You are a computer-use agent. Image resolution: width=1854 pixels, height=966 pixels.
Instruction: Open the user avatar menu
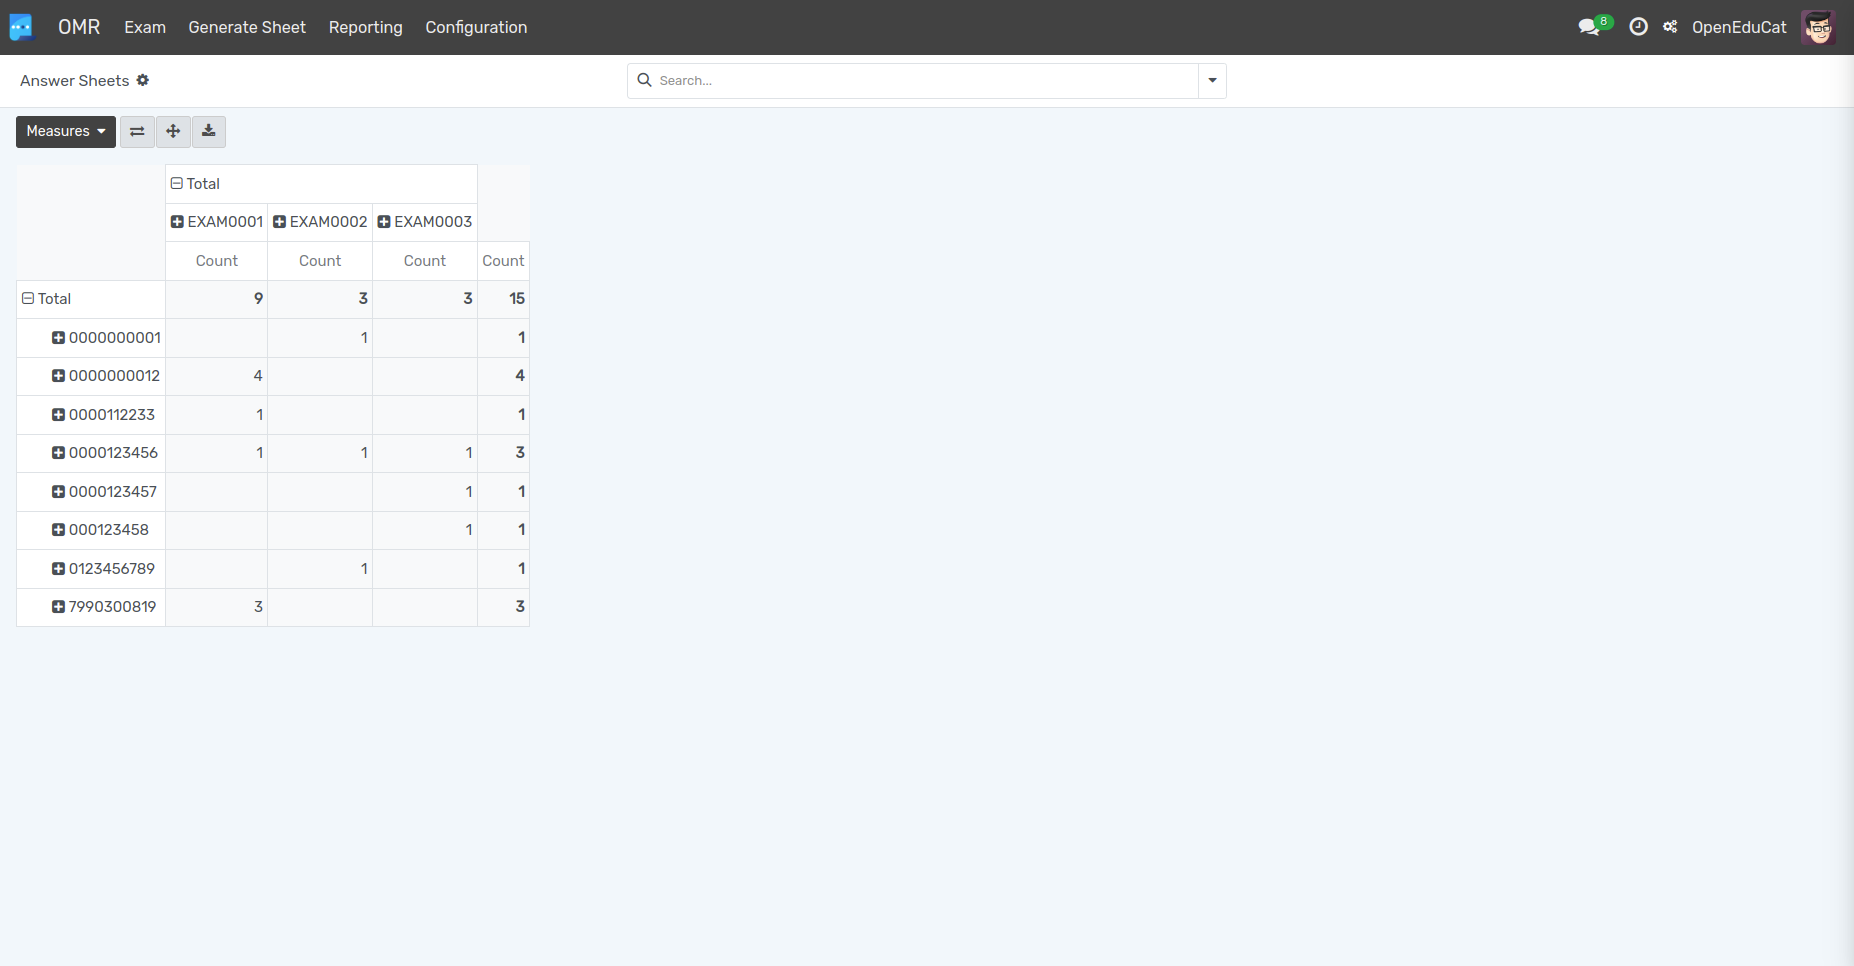[1818, 27]
